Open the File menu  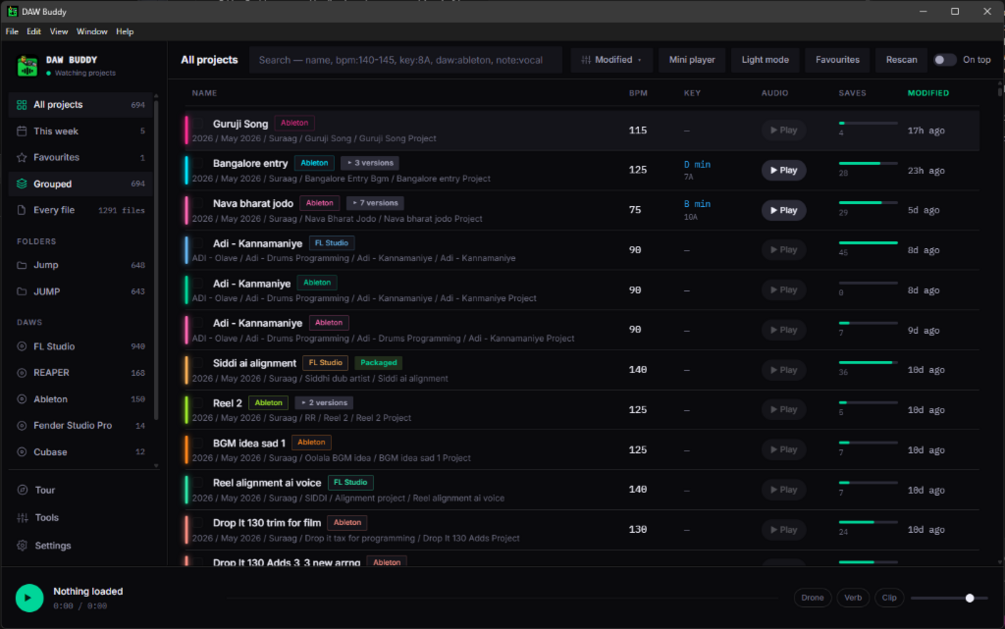[12, 31]
